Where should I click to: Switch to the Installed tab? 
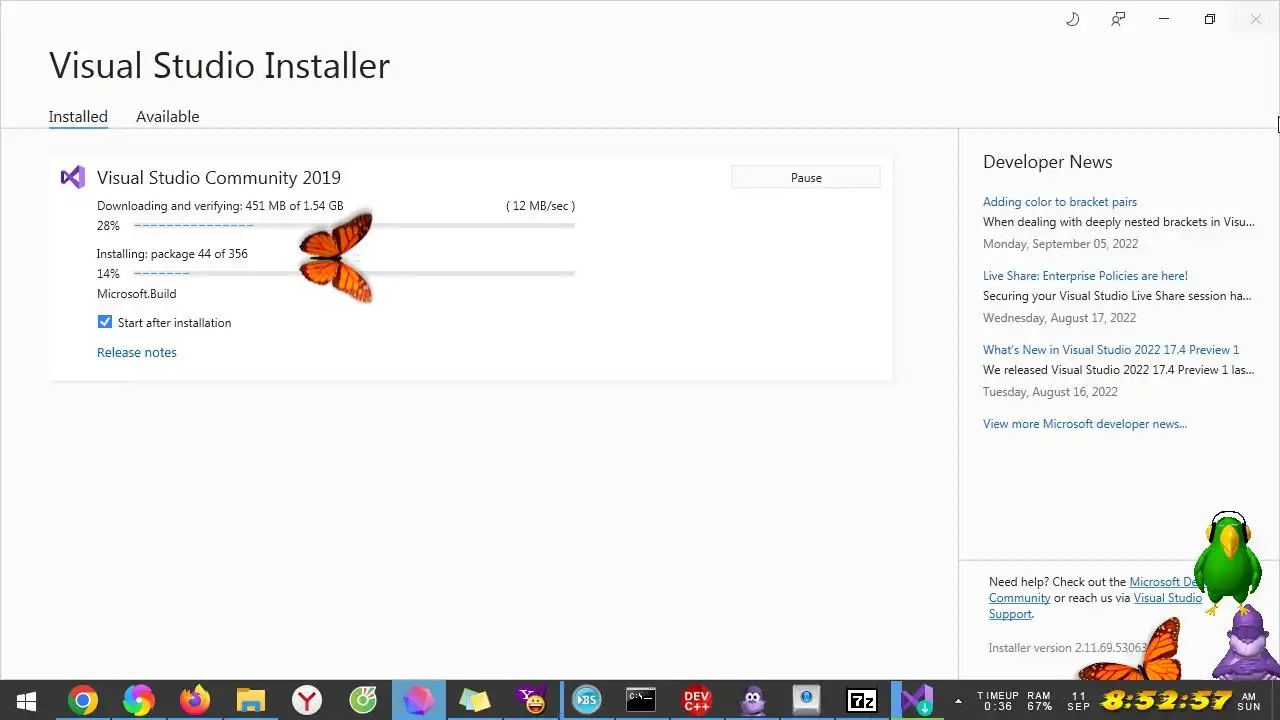[x=78, y=116]
